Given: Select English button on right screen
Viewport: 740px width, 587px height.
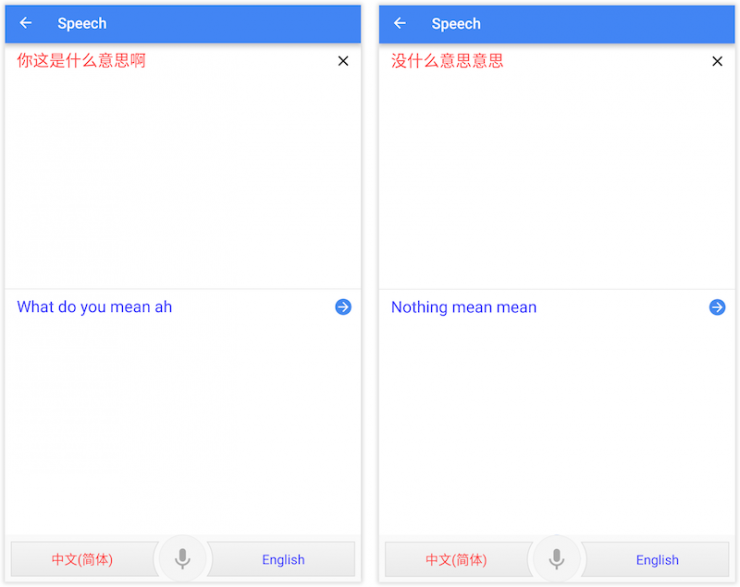Looking at the screenshot, I should tap(656, 560).
